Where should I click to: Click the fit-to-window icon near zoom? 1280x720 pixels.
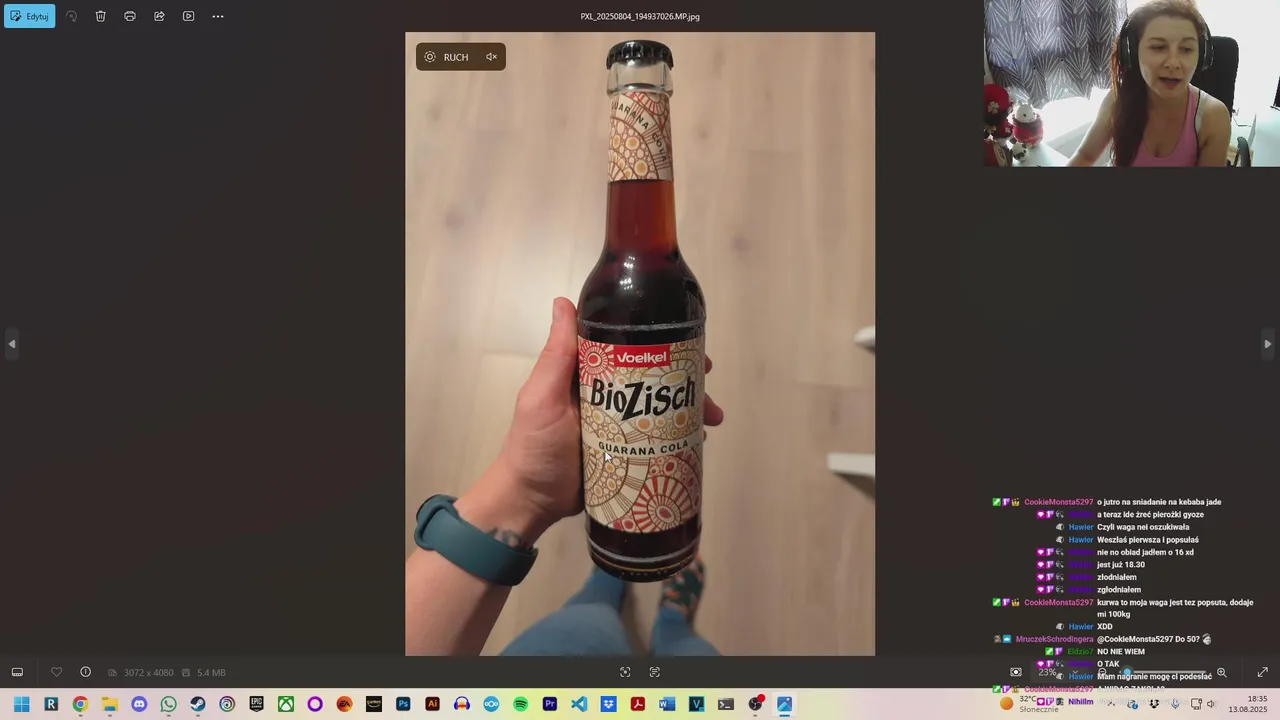coord(1016,672)
